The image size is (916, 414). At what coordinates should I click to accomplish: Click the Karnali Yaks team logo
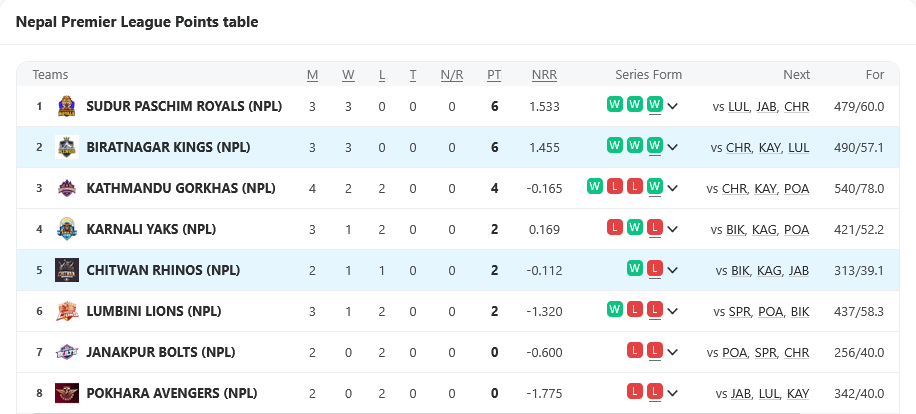66,229
